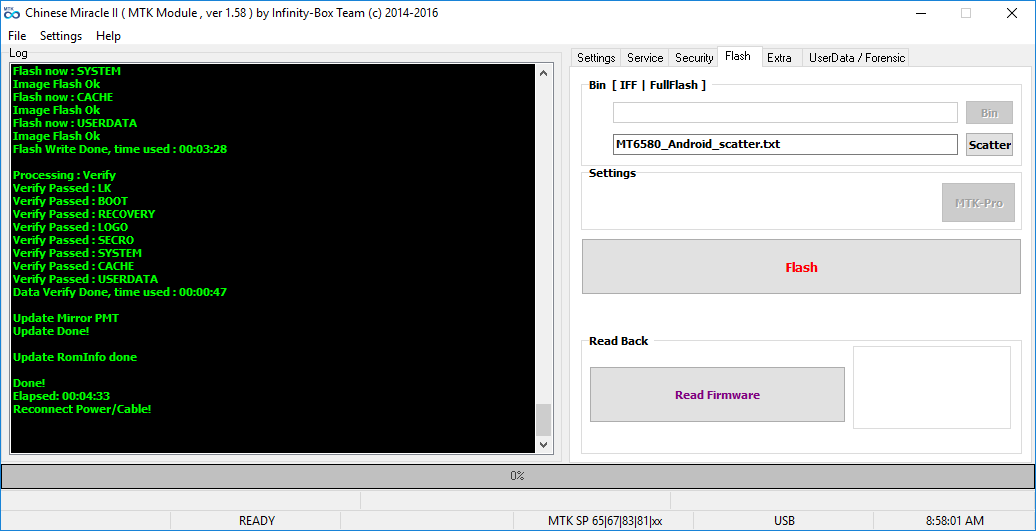Click log line 'Reconnect Power/Cable!'
The width and height of the screenshot is (1036, 531).
pyautogui.click(x=82, y=409)
